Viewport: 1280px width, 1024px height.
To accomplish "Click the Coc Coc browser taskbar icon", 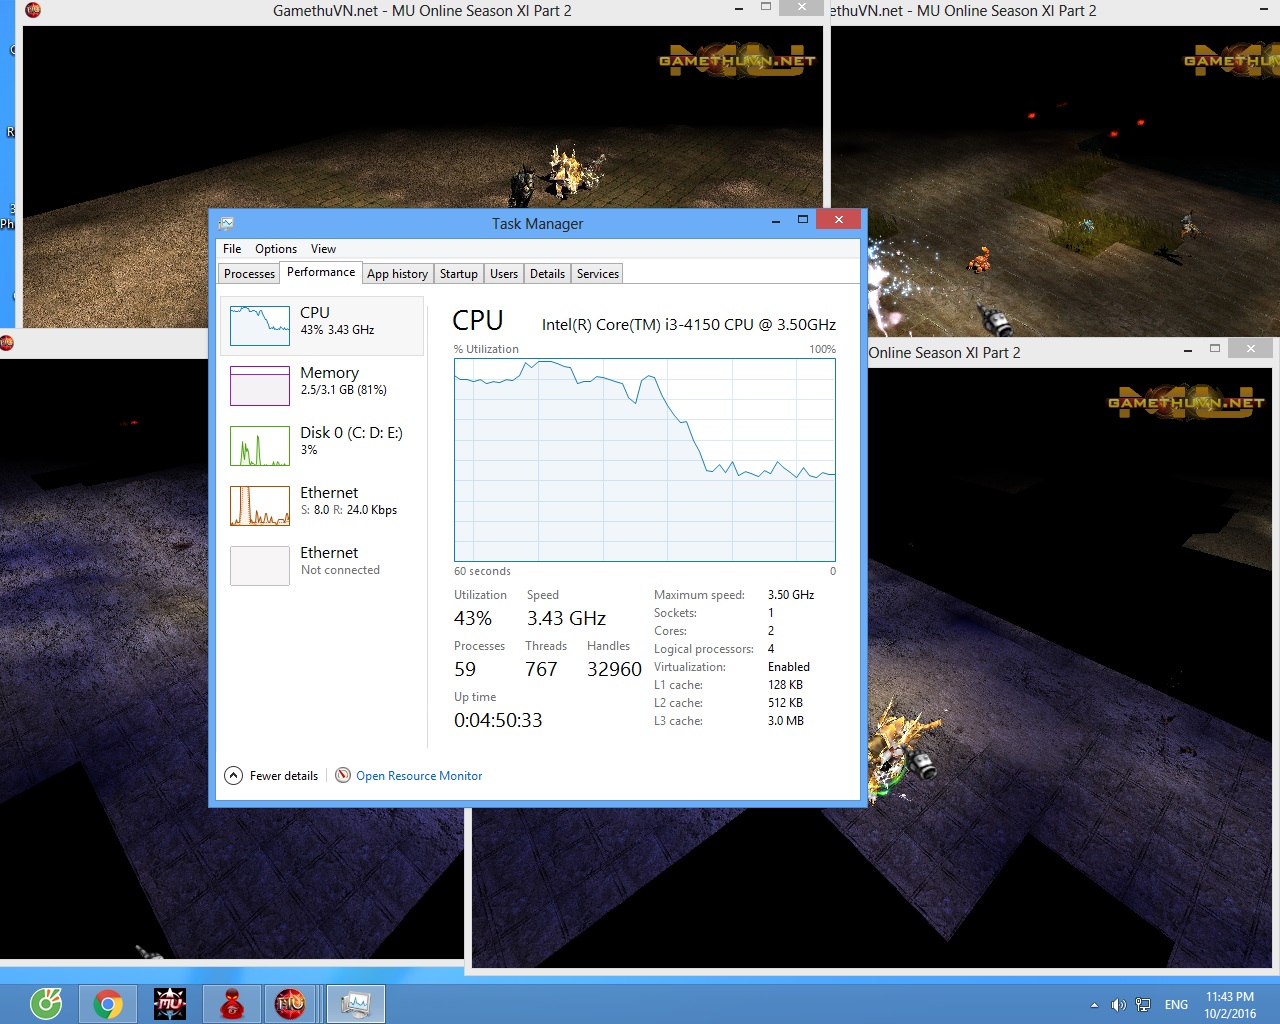I will [x=46, y=1004].
